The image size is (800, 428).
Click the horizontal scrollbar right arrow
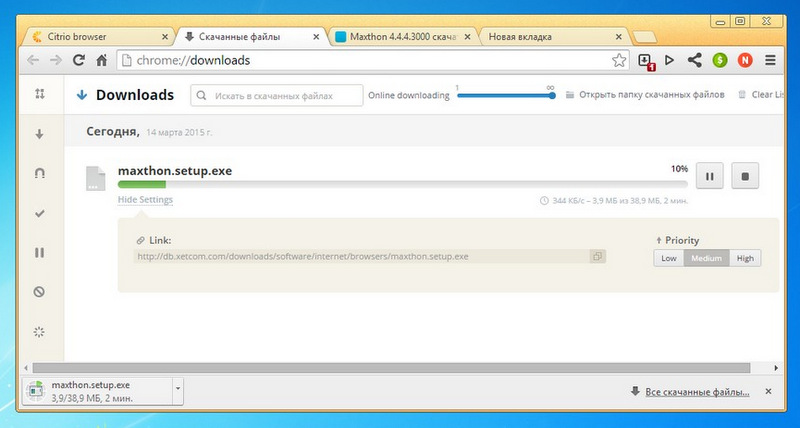click(x=776, y=368)
